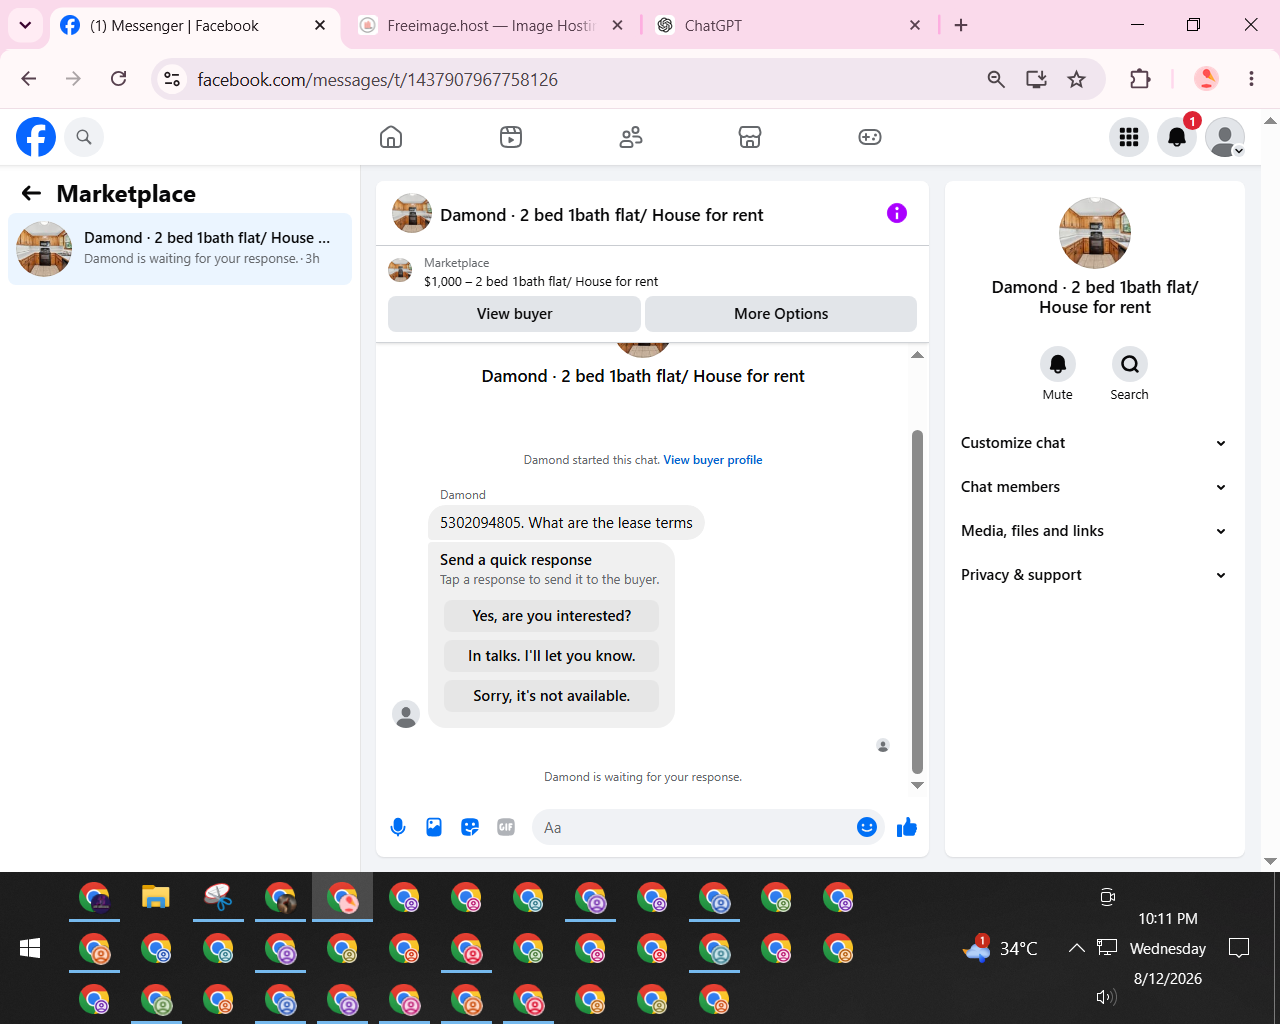Open File Explorer from taskbar
The width and height of the screenshot is (1280, 1024).
click(x=156, y=897)
